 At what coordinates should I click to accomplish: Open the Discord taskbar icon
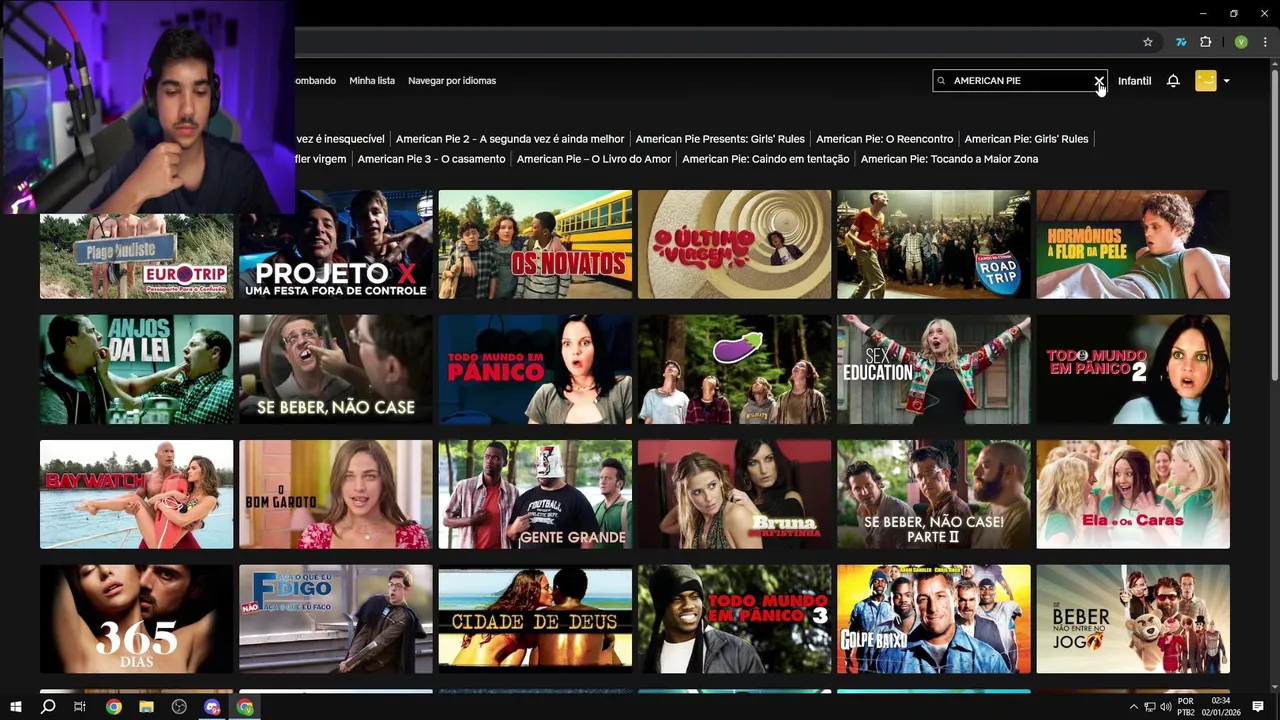click(212, 707)
